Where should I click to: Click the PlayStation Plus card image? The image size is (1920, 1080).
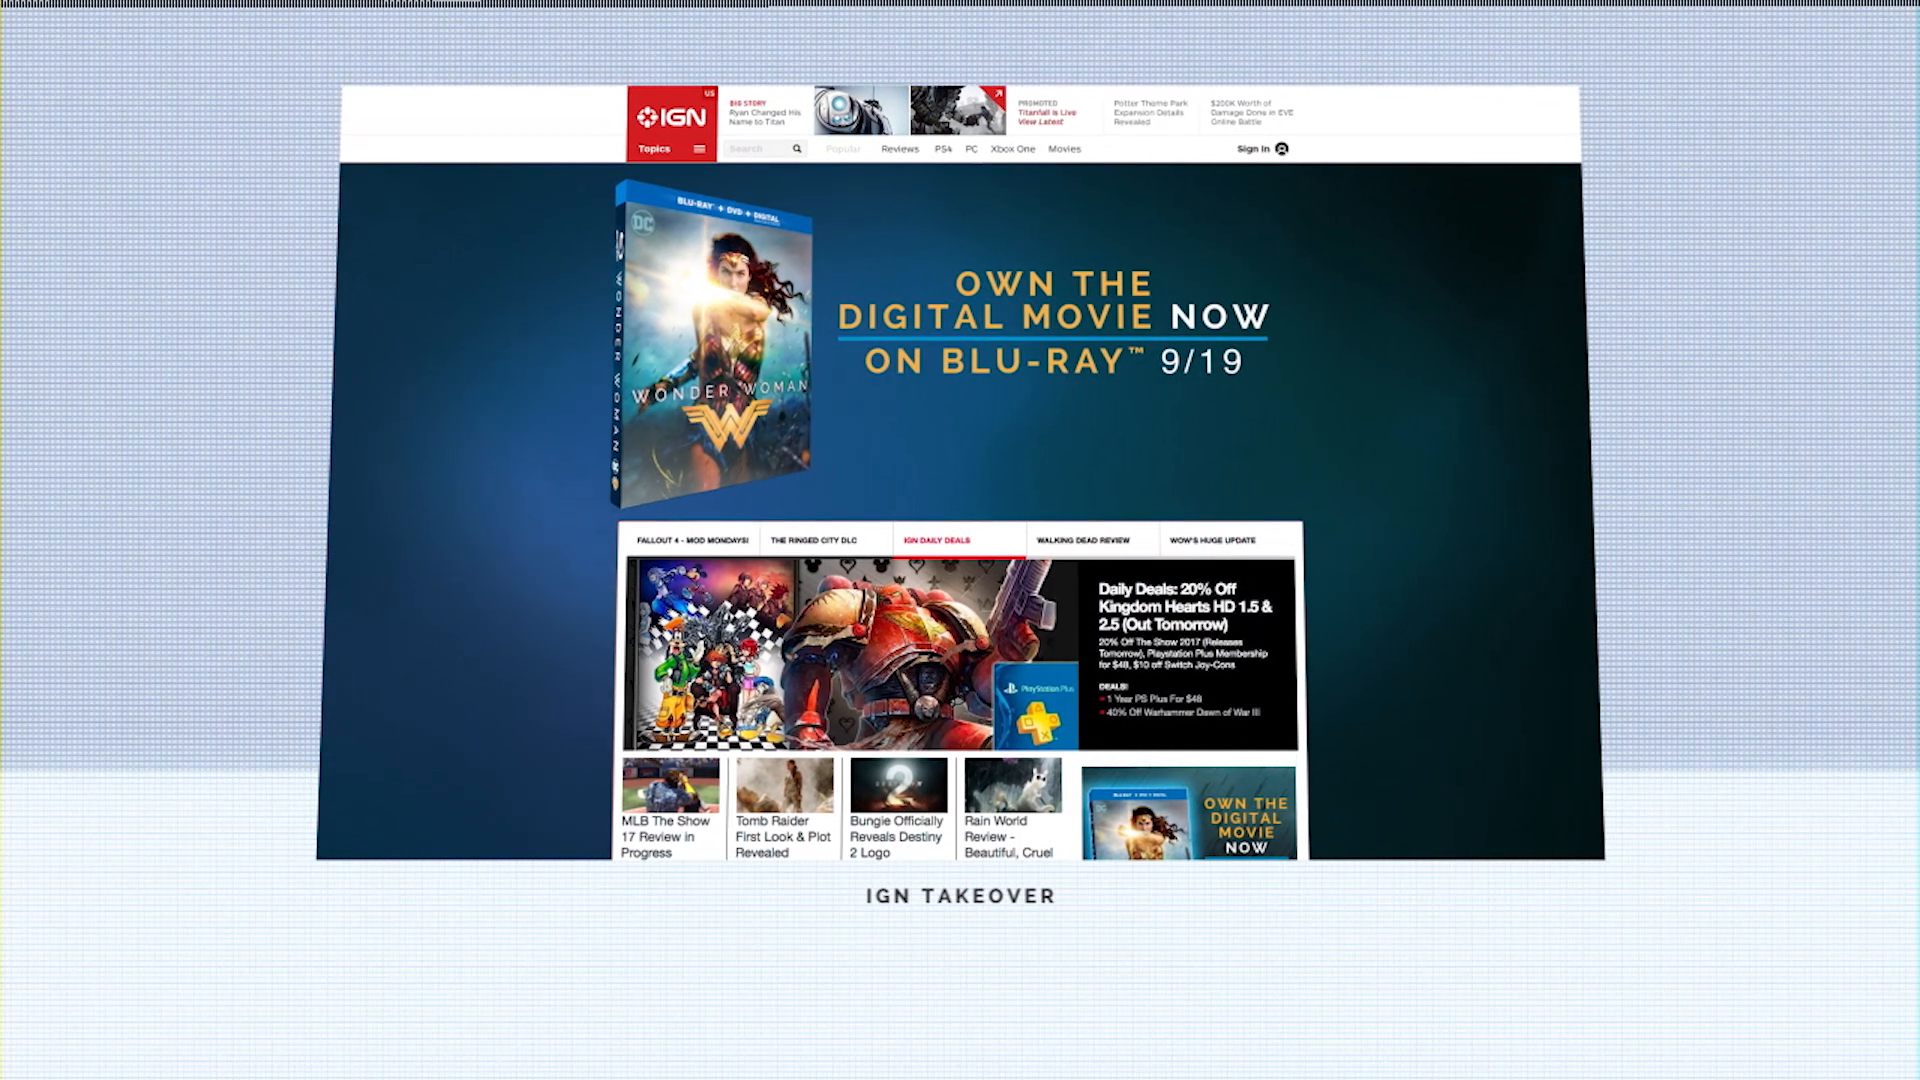tap(1036, 706)
